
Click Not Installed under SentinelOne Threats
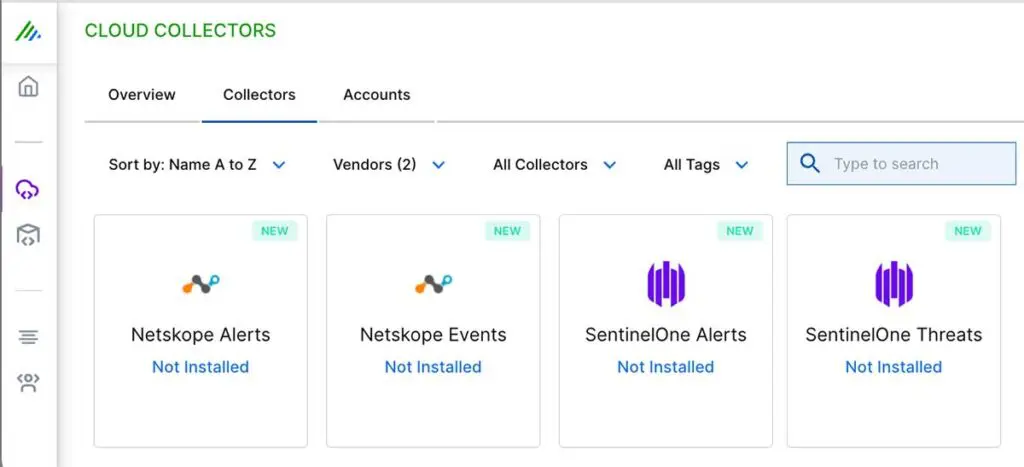[893, 367]
